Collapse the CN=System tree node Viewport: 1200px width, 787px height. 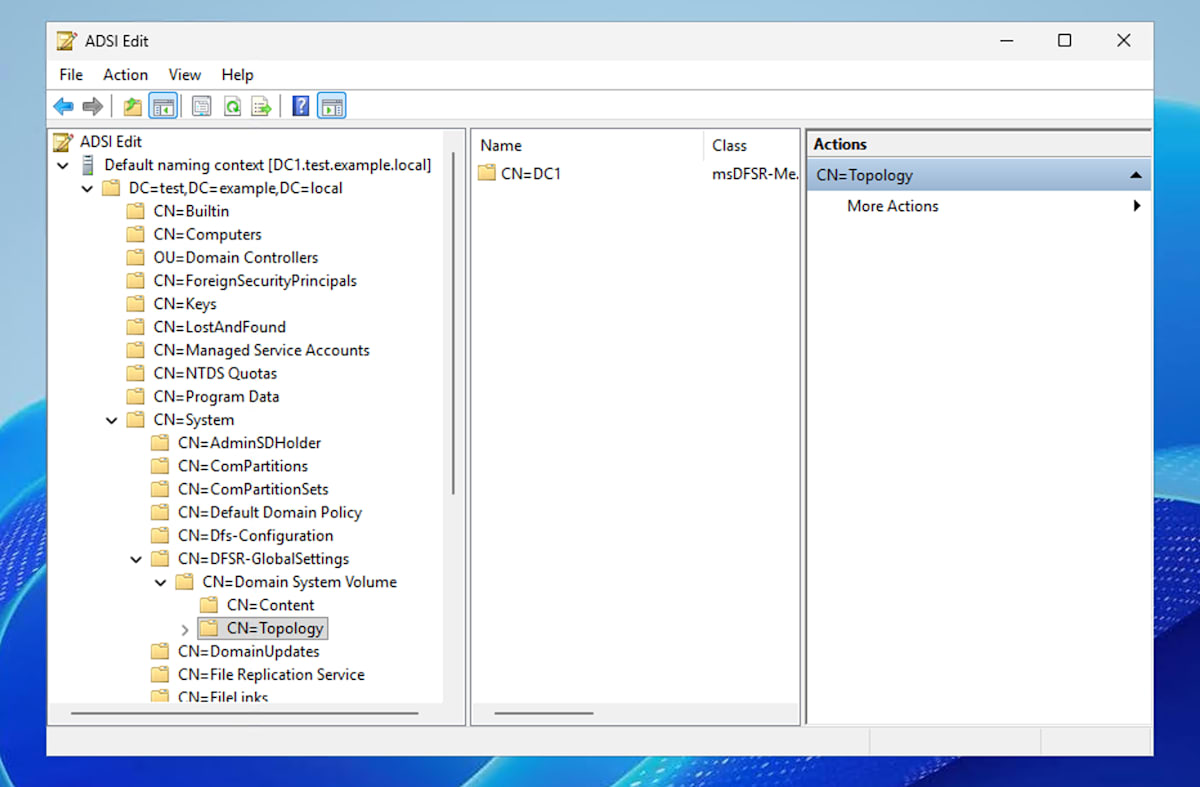coord(112,421)
